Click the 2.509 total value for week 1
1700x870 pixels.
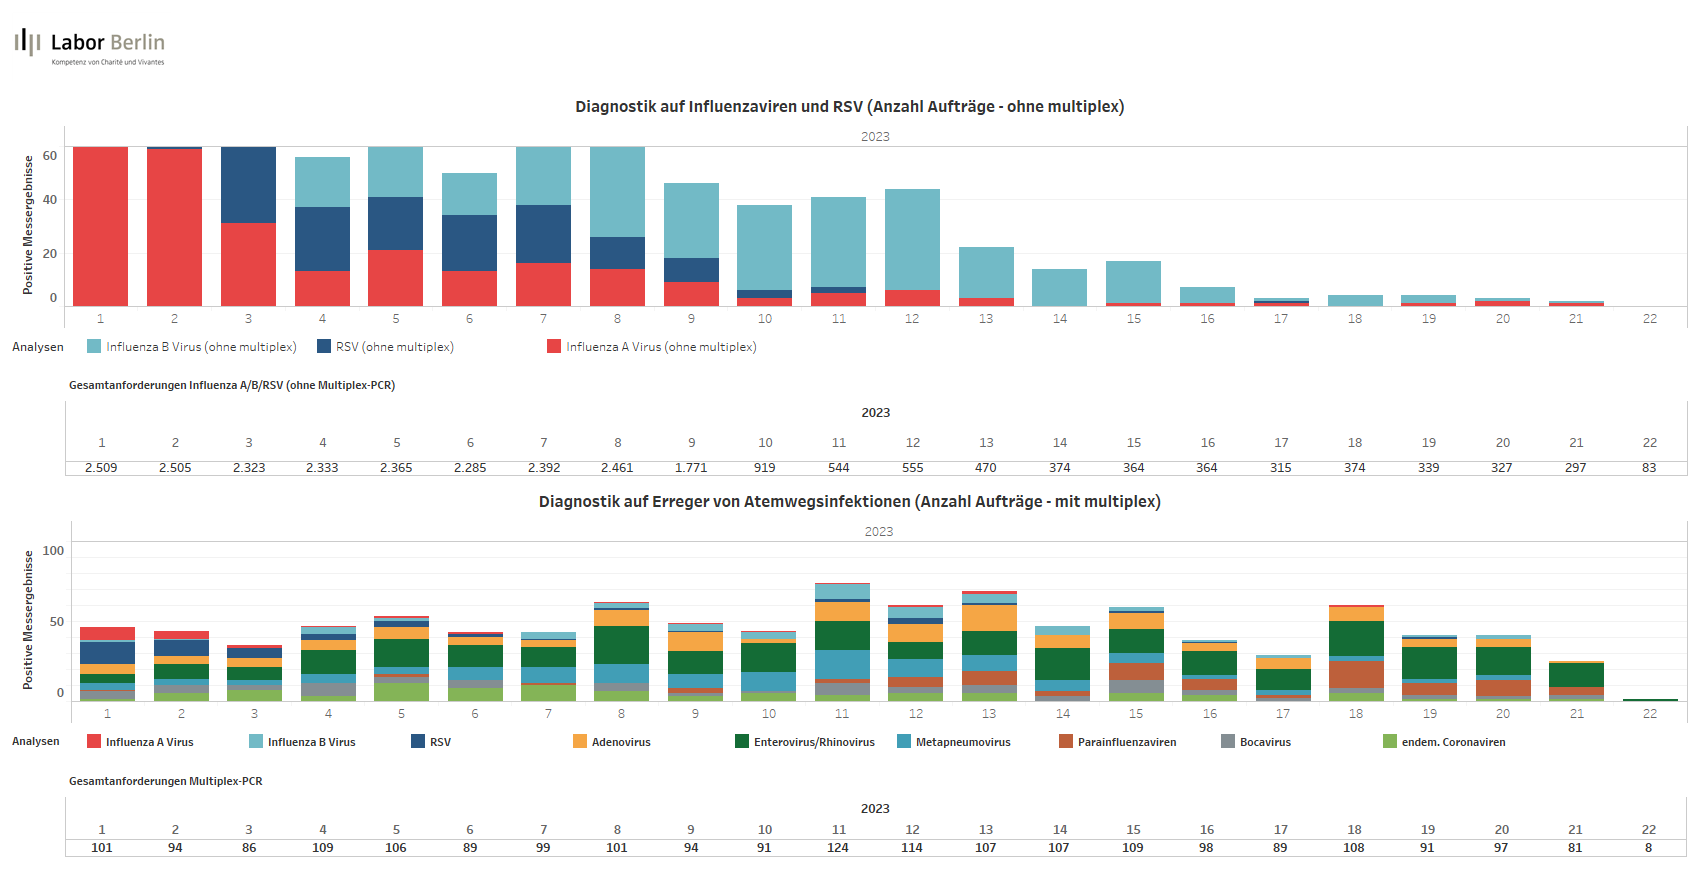coord(101,467)
